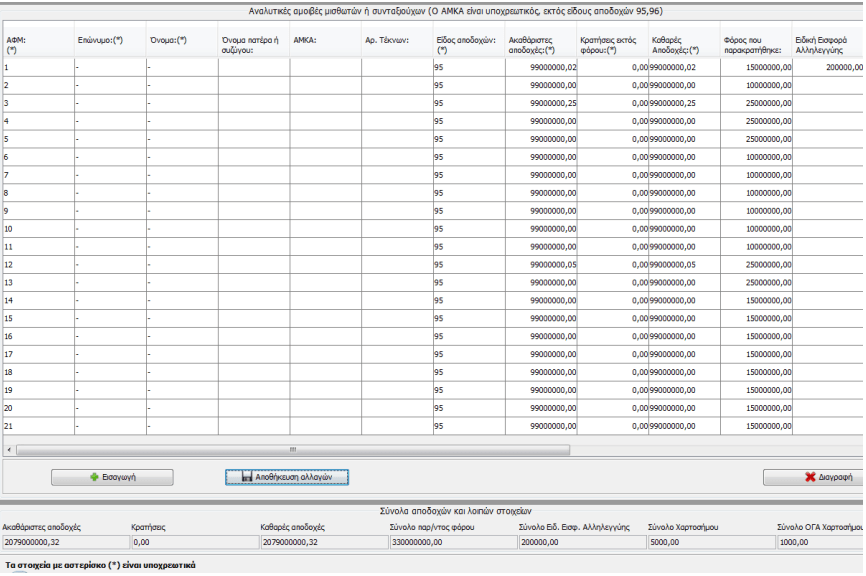Click the ΑΜΚΑ cell in row 17
This screenshot has width=866, height=576.
326,355
